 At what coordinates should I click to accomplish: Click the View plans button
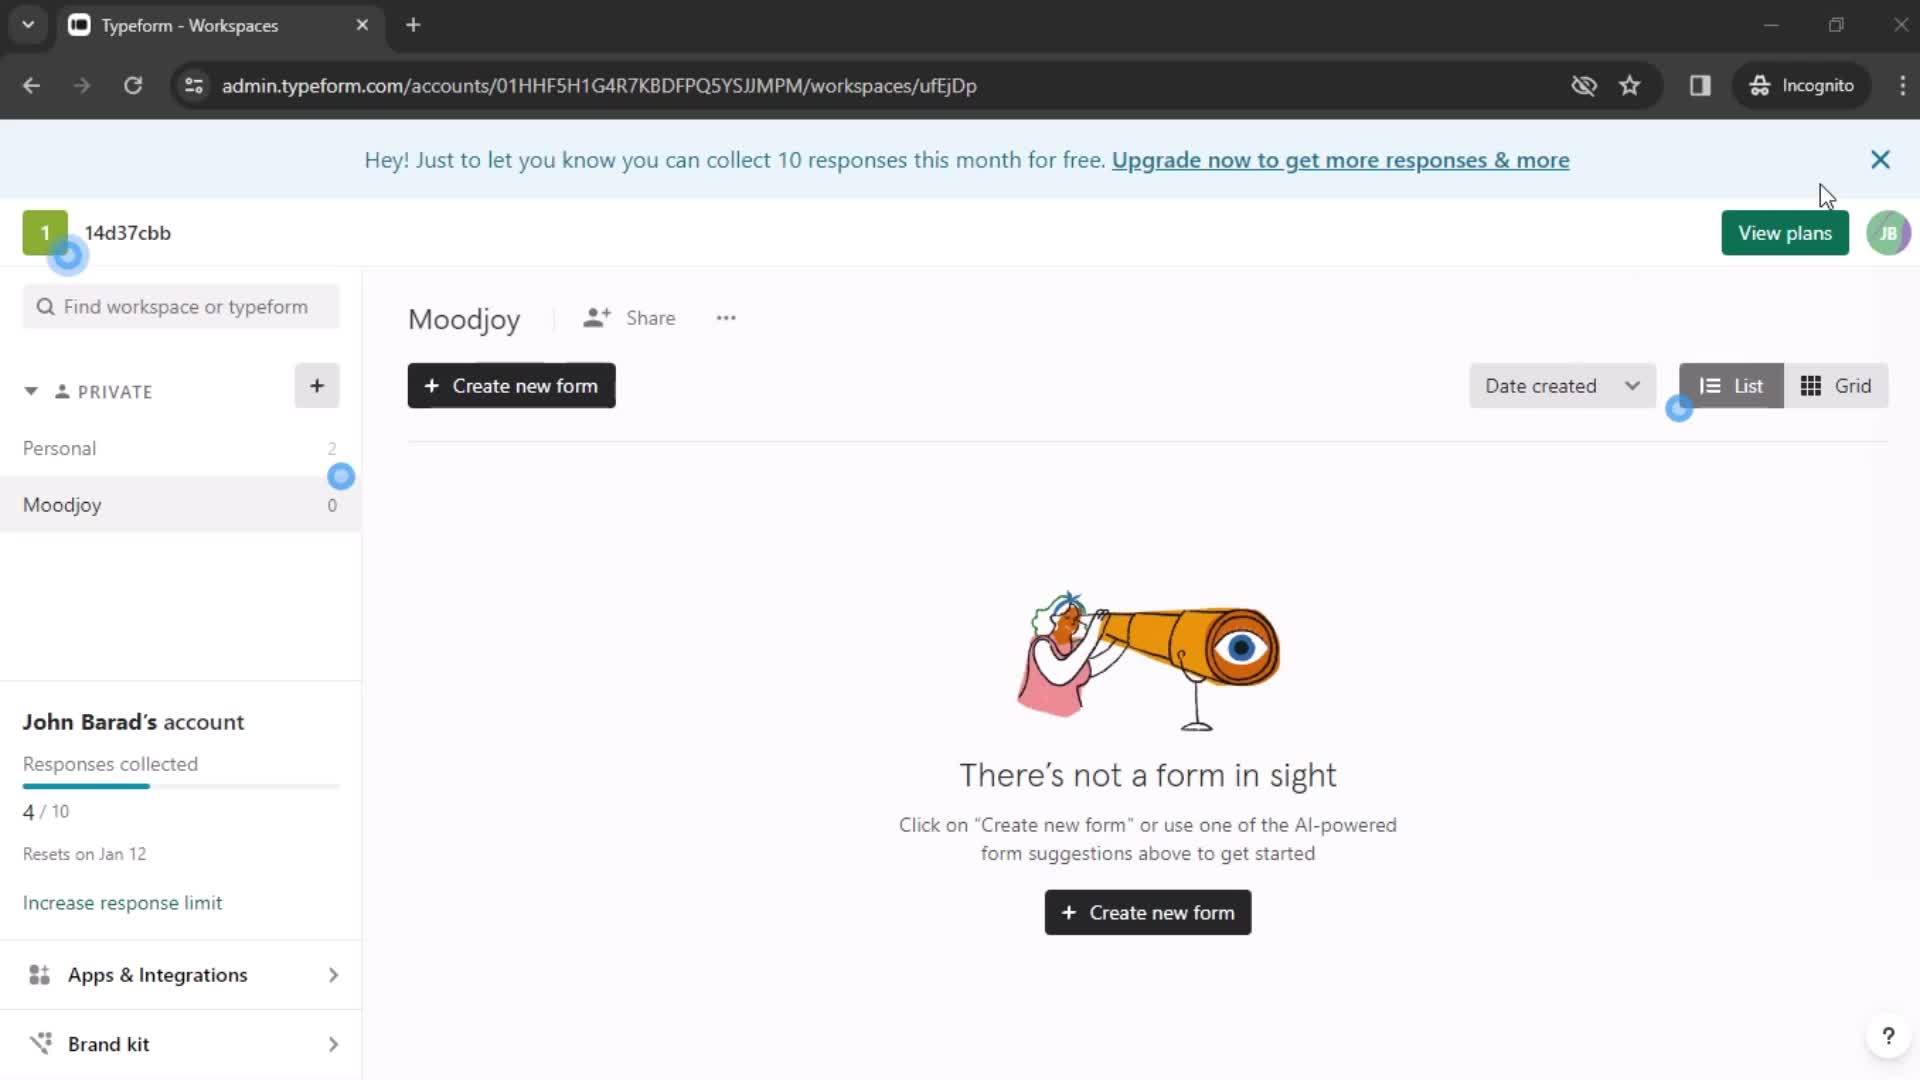click(x=1785, y=233)
